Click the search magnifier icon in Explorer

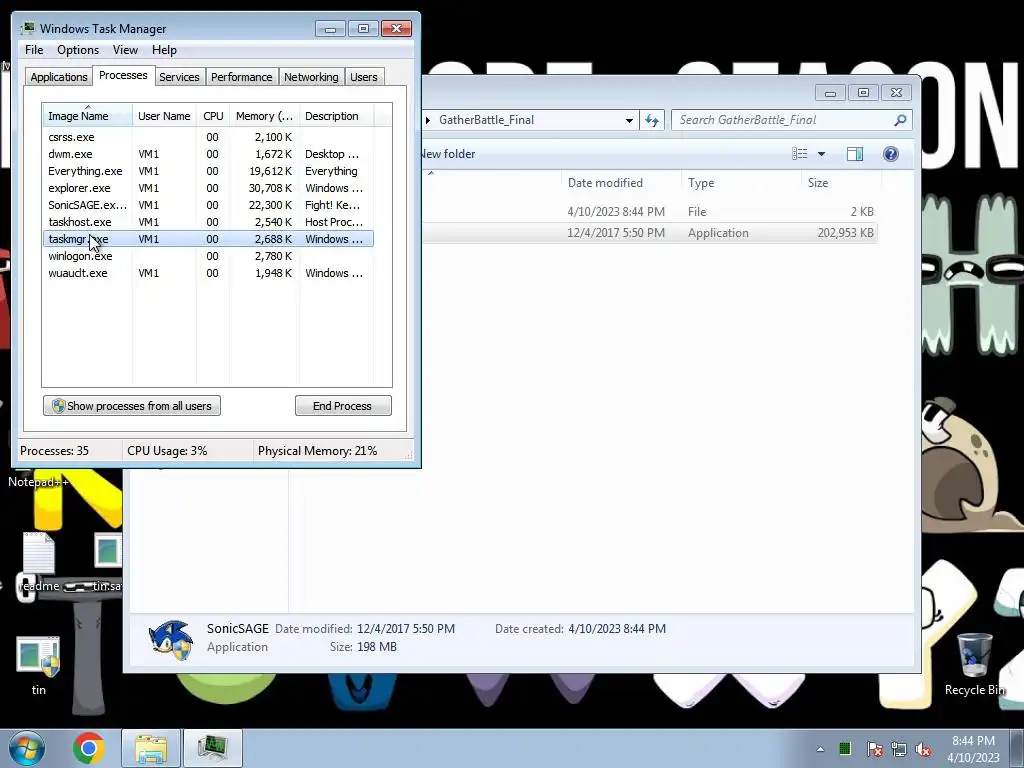[900, 120]
